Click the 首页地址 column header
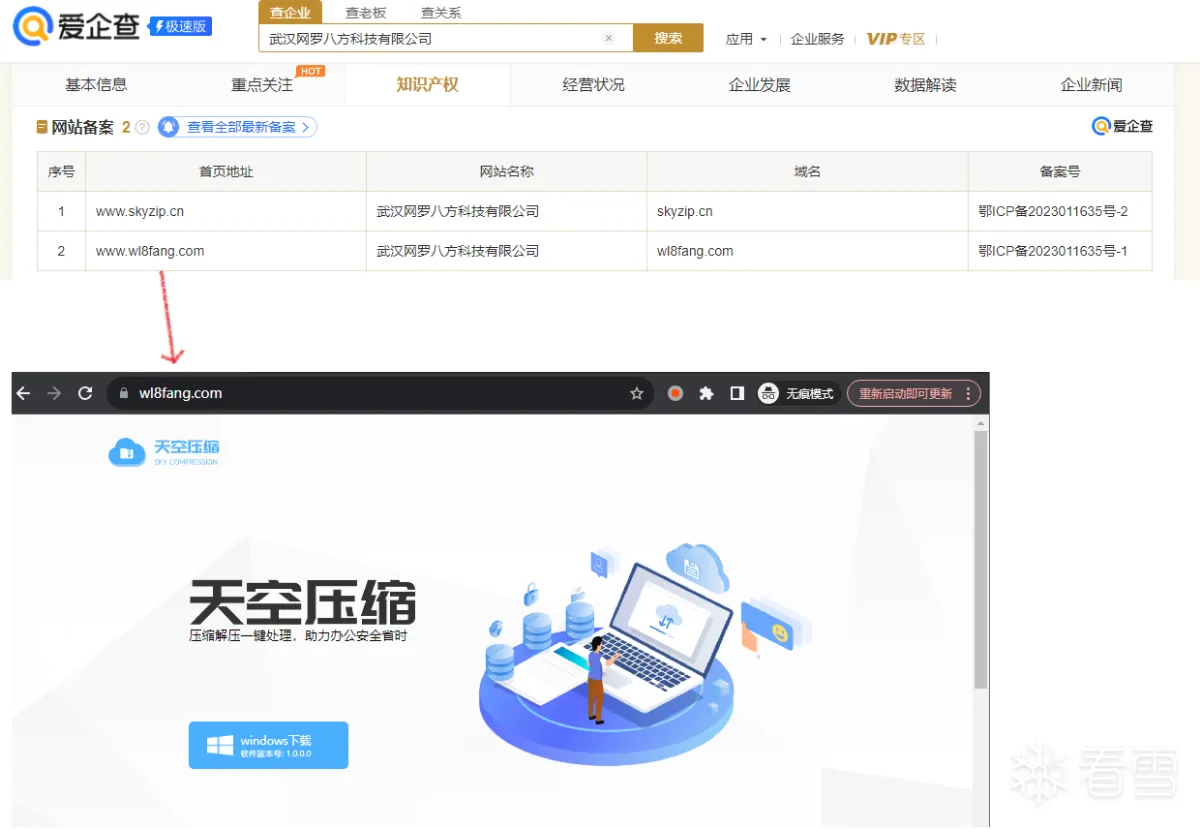The height and width of the screenshot is (829, 1200). (226, 172)
